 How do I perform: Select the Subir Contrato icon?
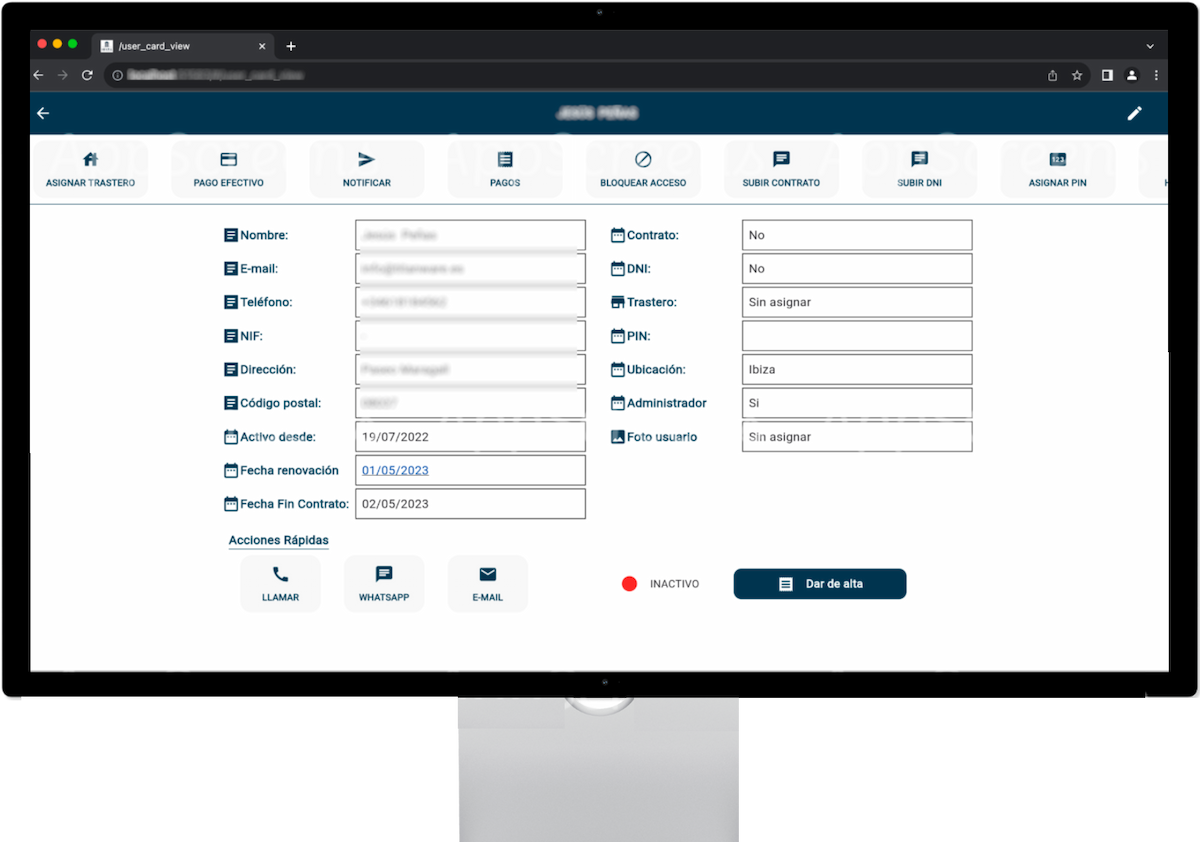[x=781, y=159]
